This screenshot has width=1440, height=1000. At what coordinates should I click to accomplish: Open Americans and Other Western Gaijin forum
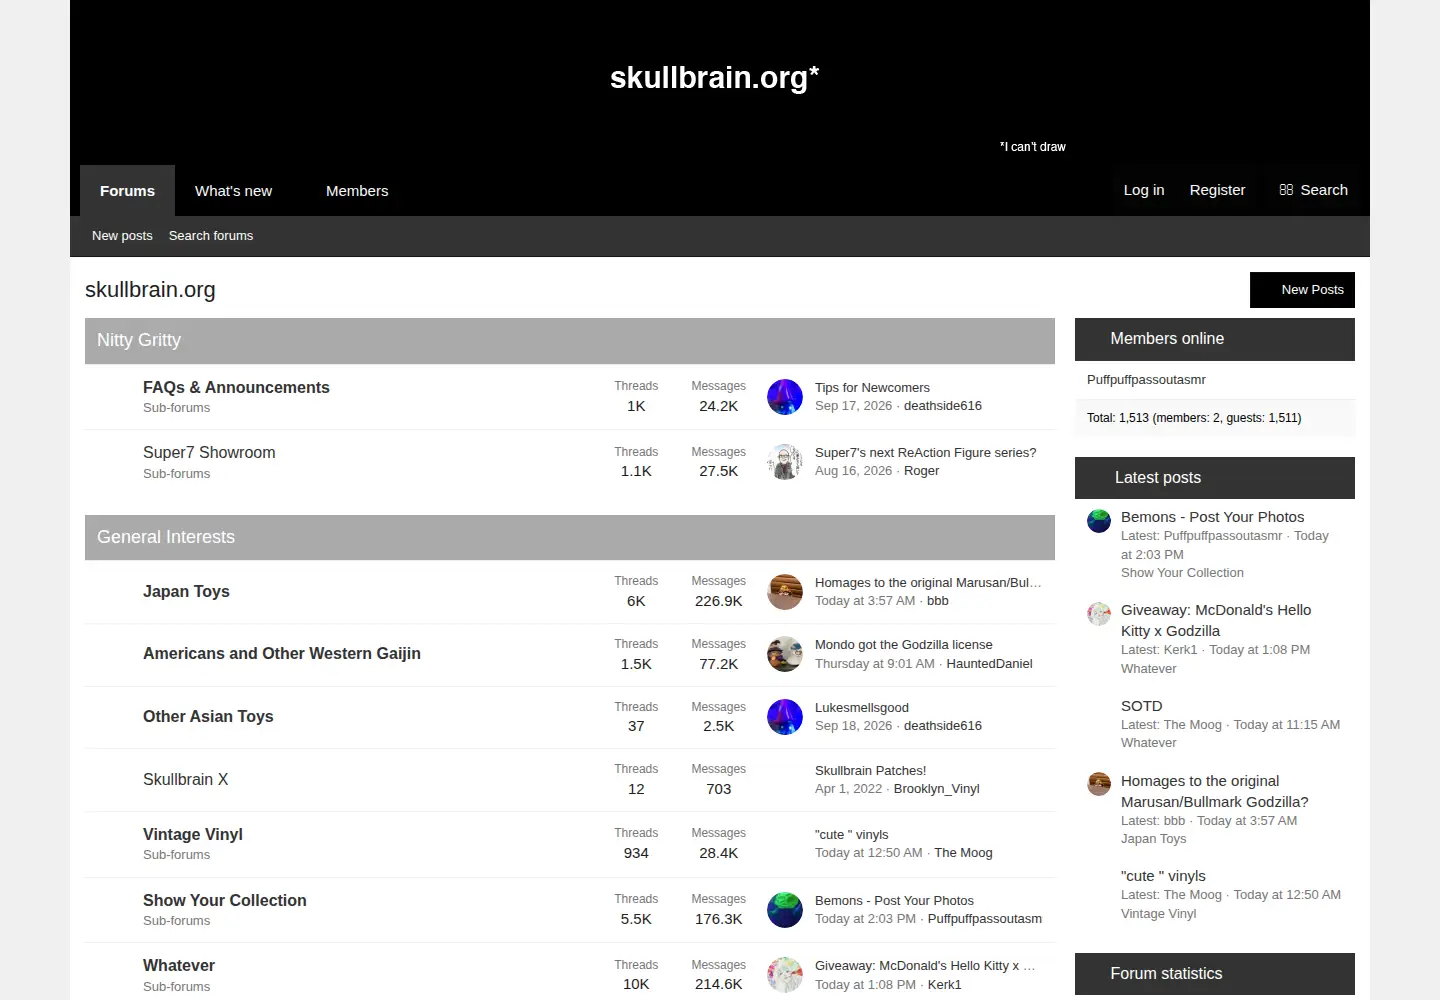point(282,653)
